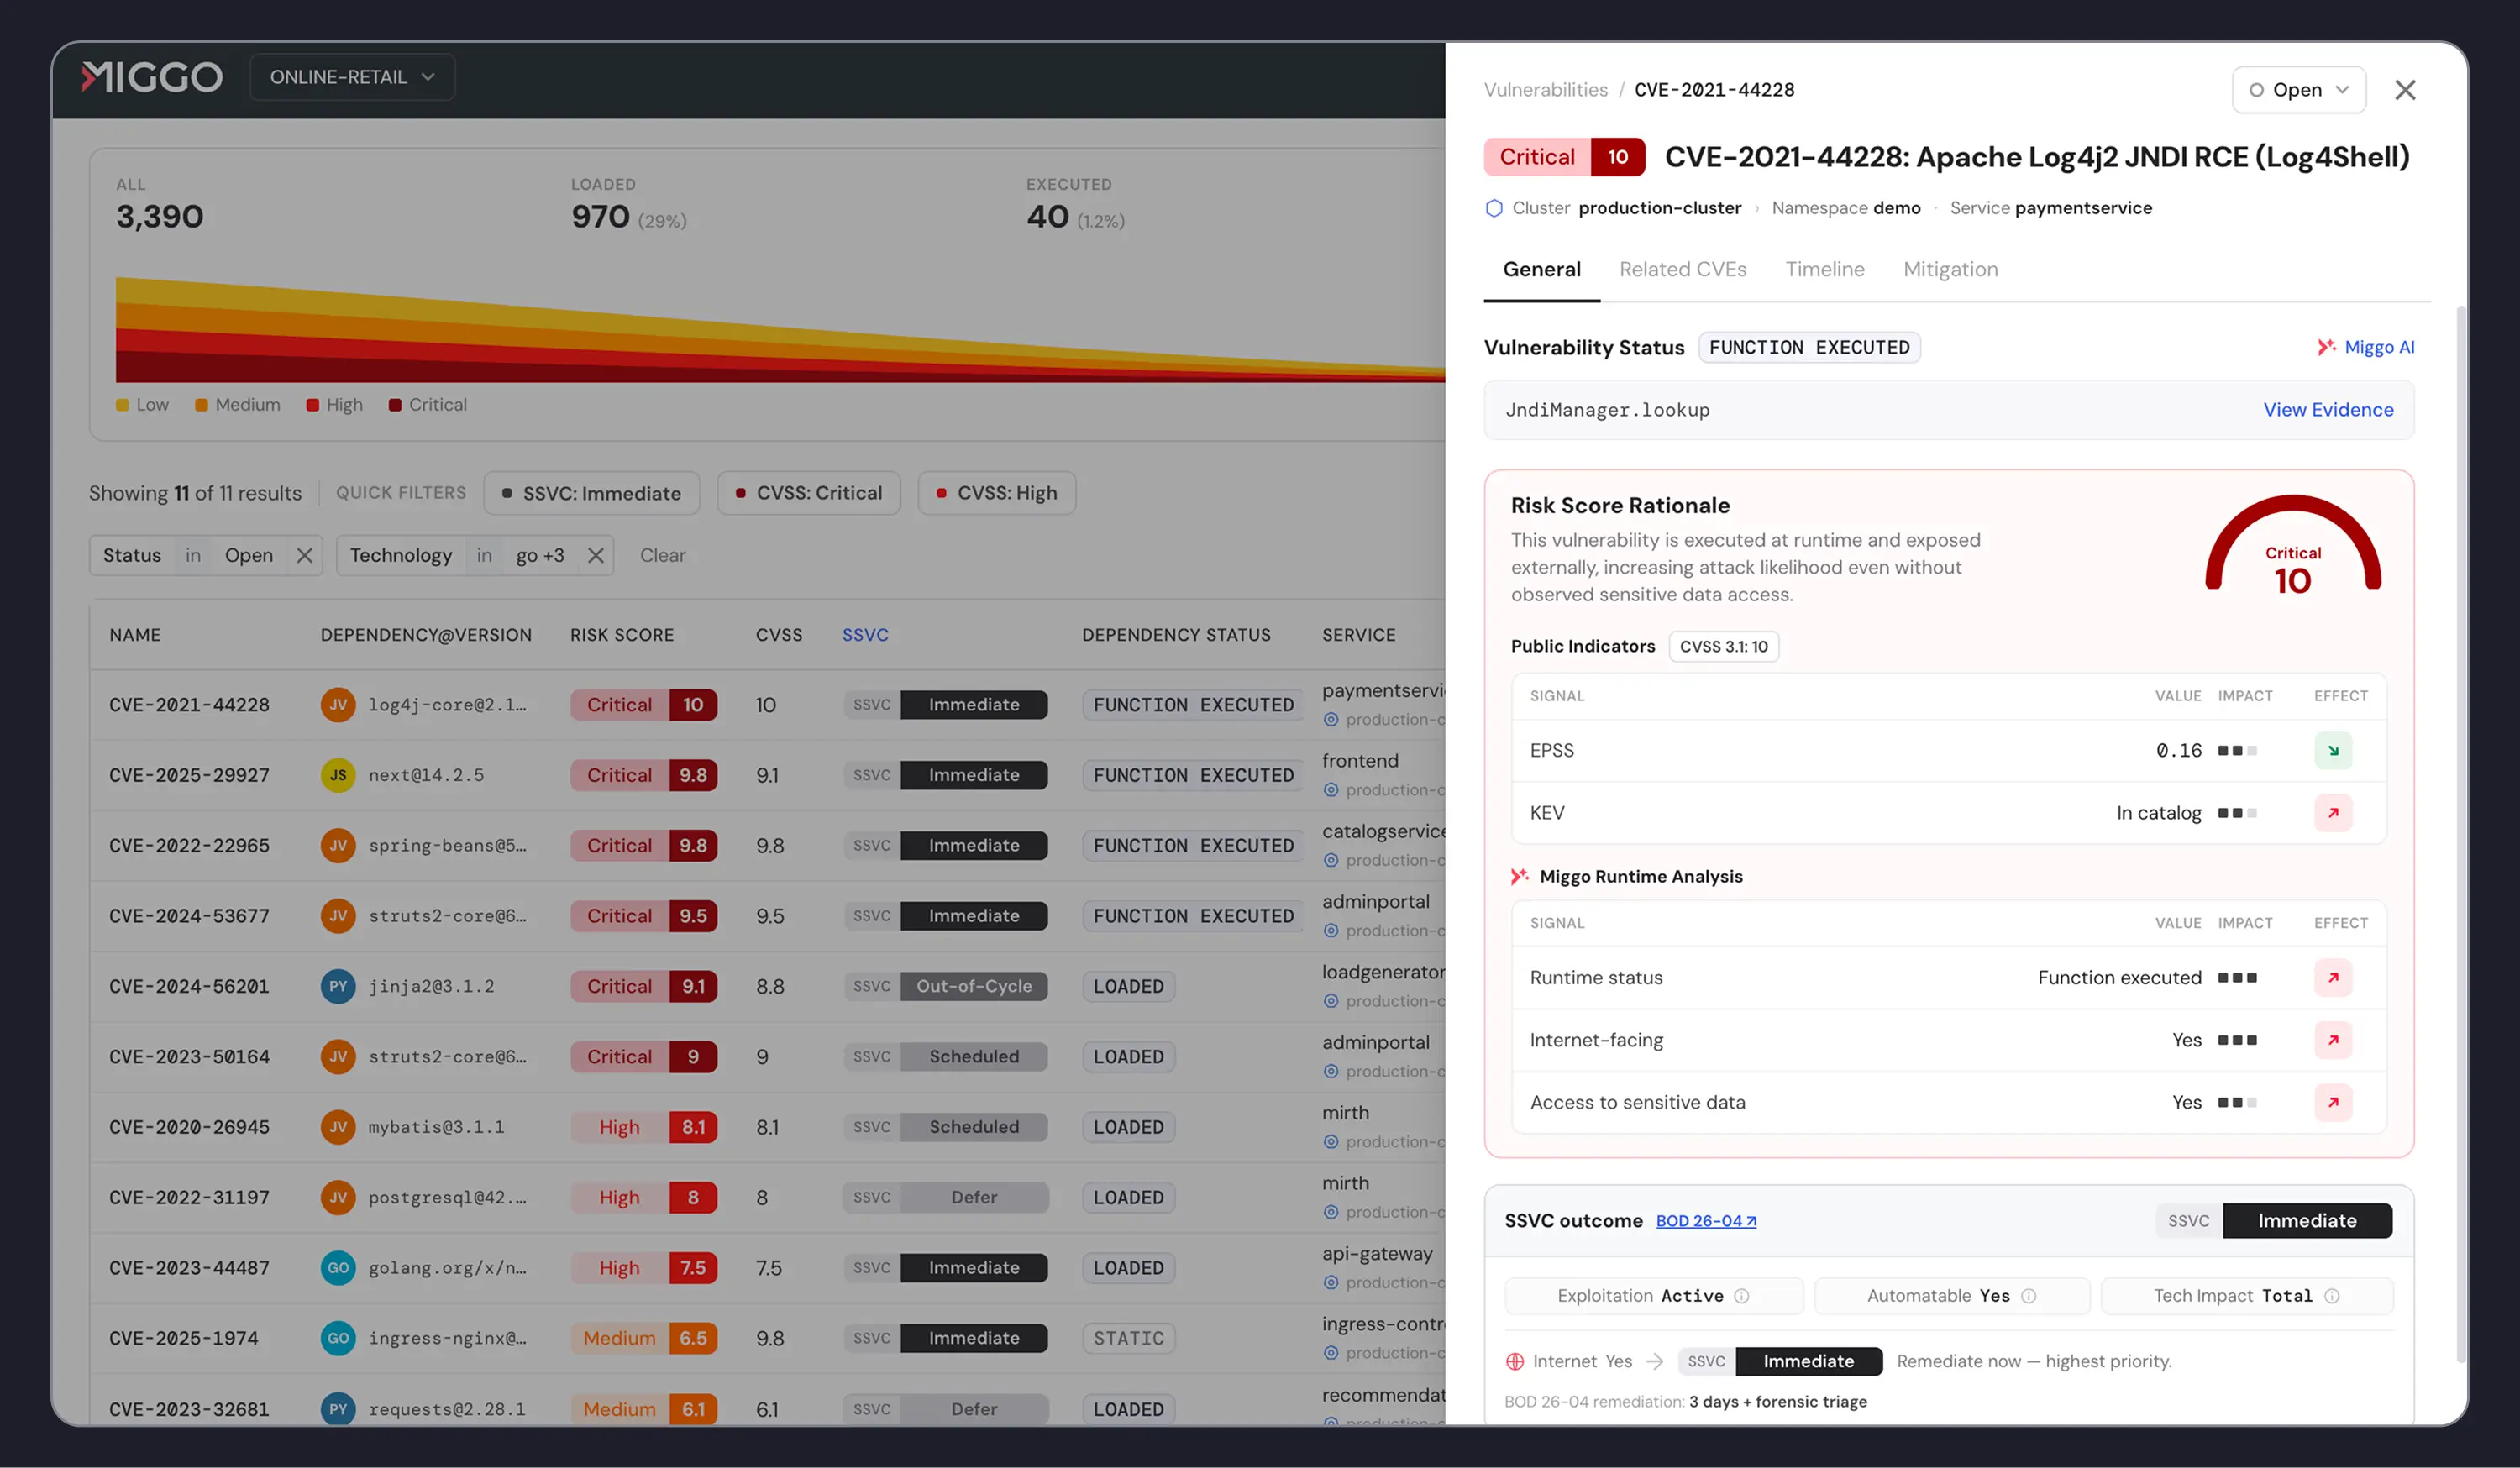This screenshot has height=1468, width=2520.
Task: Click the Exploitation info icon
Action: coord(1741,1296)
